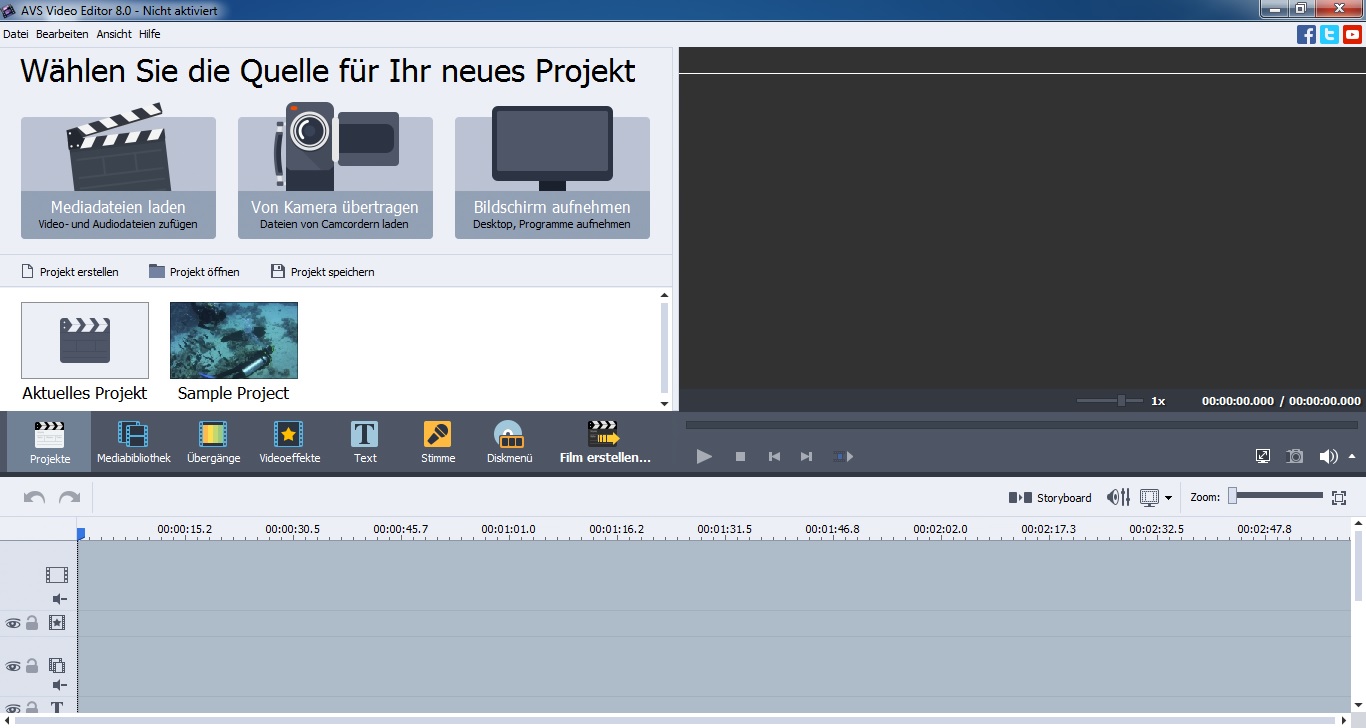Open the Datei menu
Image resolution: width=1366 pixels, height=728 pixels.
pos(15,34)
